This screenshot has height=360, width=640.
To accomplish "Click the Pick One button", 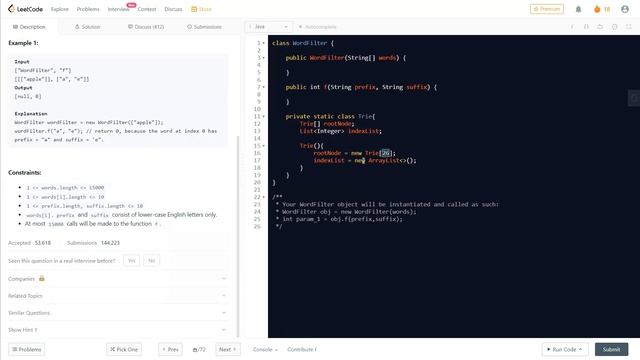I will tap(124, 349).
